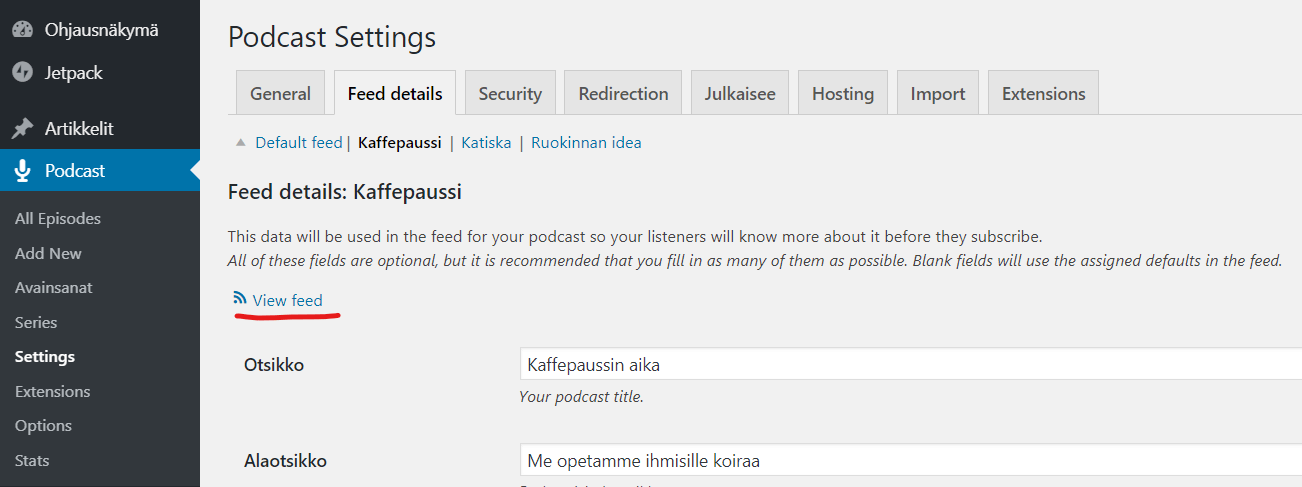Screen dimensions: 1302x487
Task: Select the Katiska feed link
Action: (x=485, y=143)
